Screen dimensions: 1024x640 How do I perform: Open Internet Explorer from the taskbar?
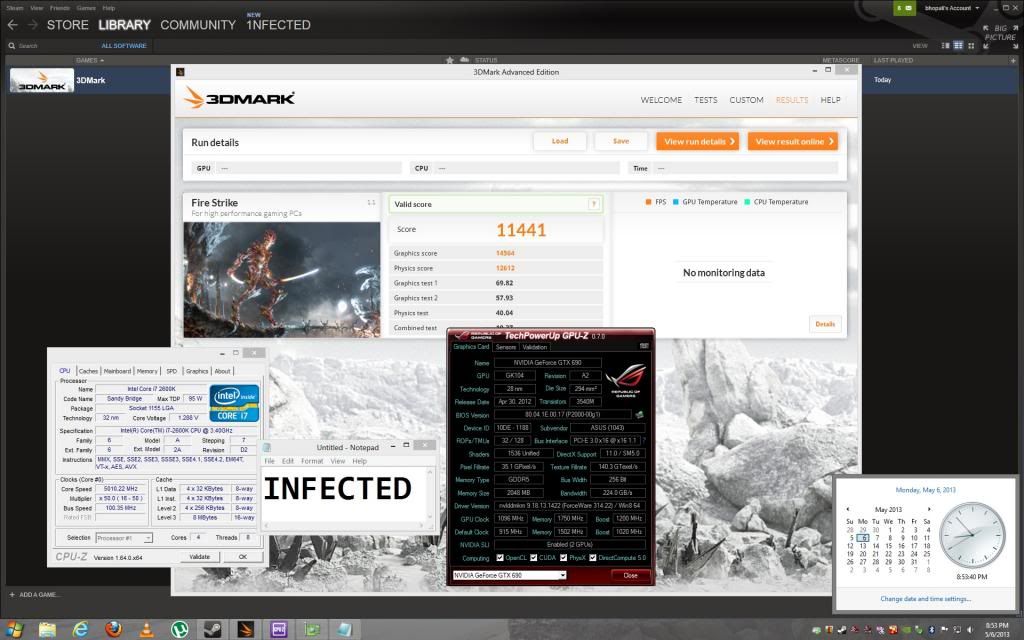(x=80, y=630)
